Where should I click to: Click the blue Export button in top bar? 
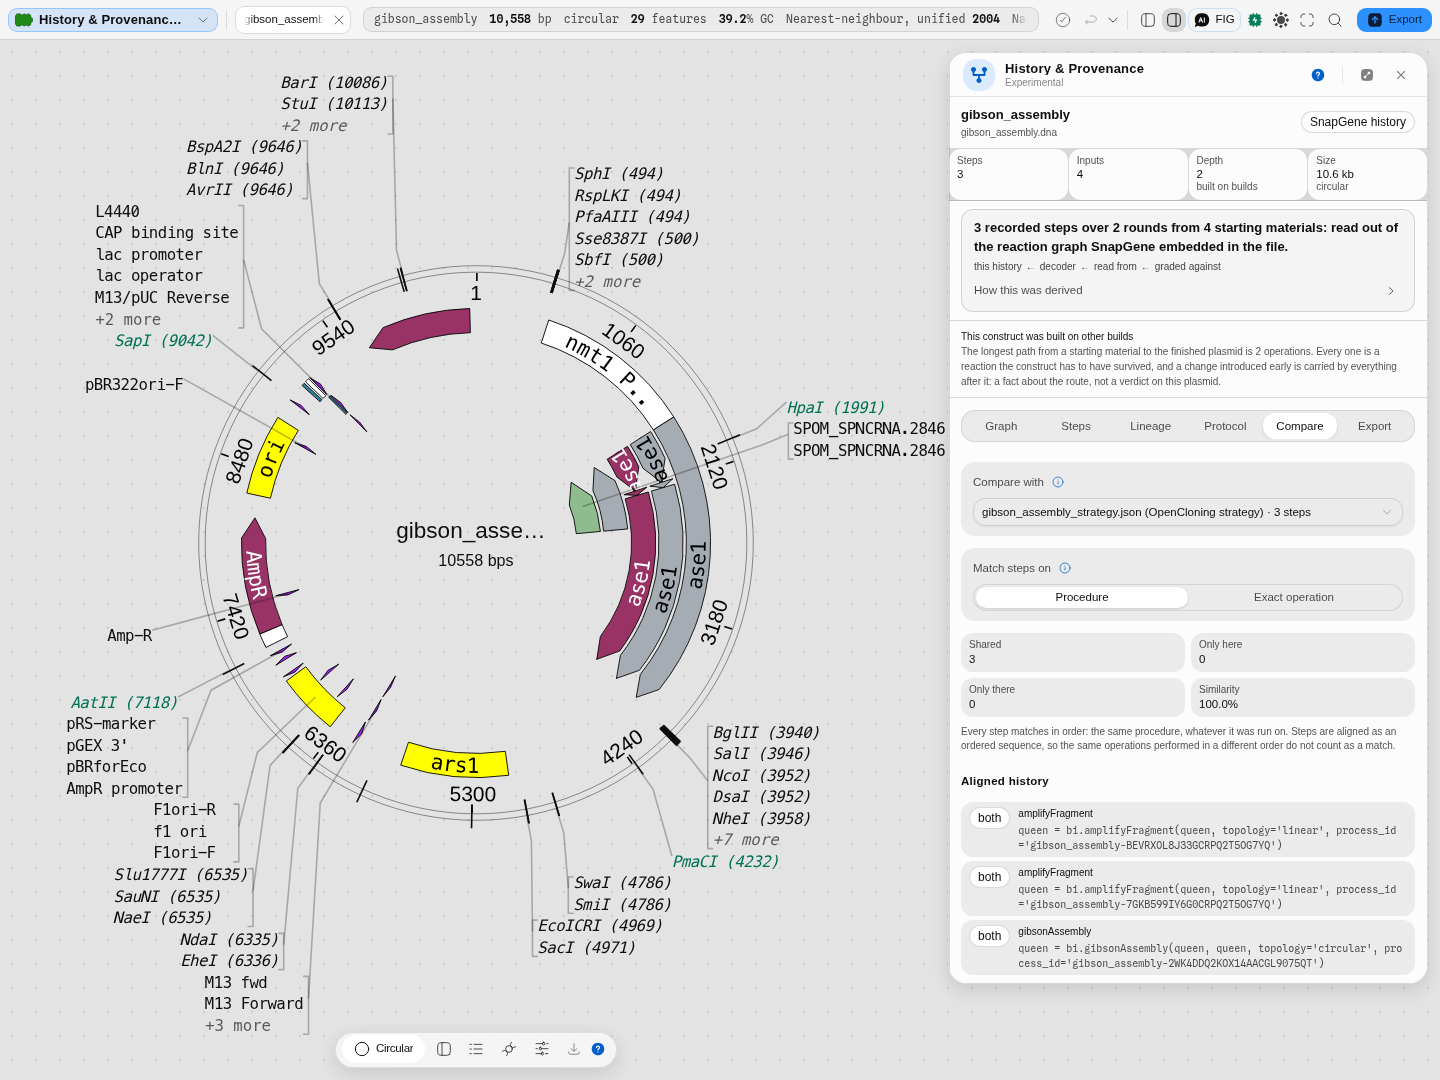click(1394, 20)
